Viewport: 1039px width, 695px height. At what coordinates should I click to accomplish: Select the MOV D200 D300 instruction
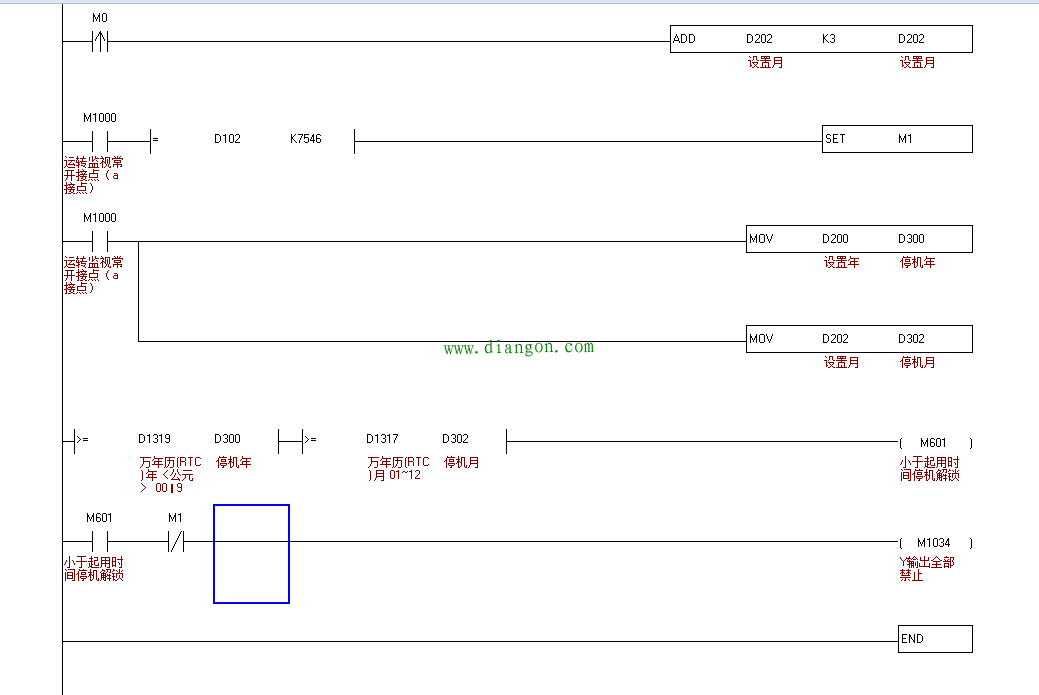pos(858,239)
